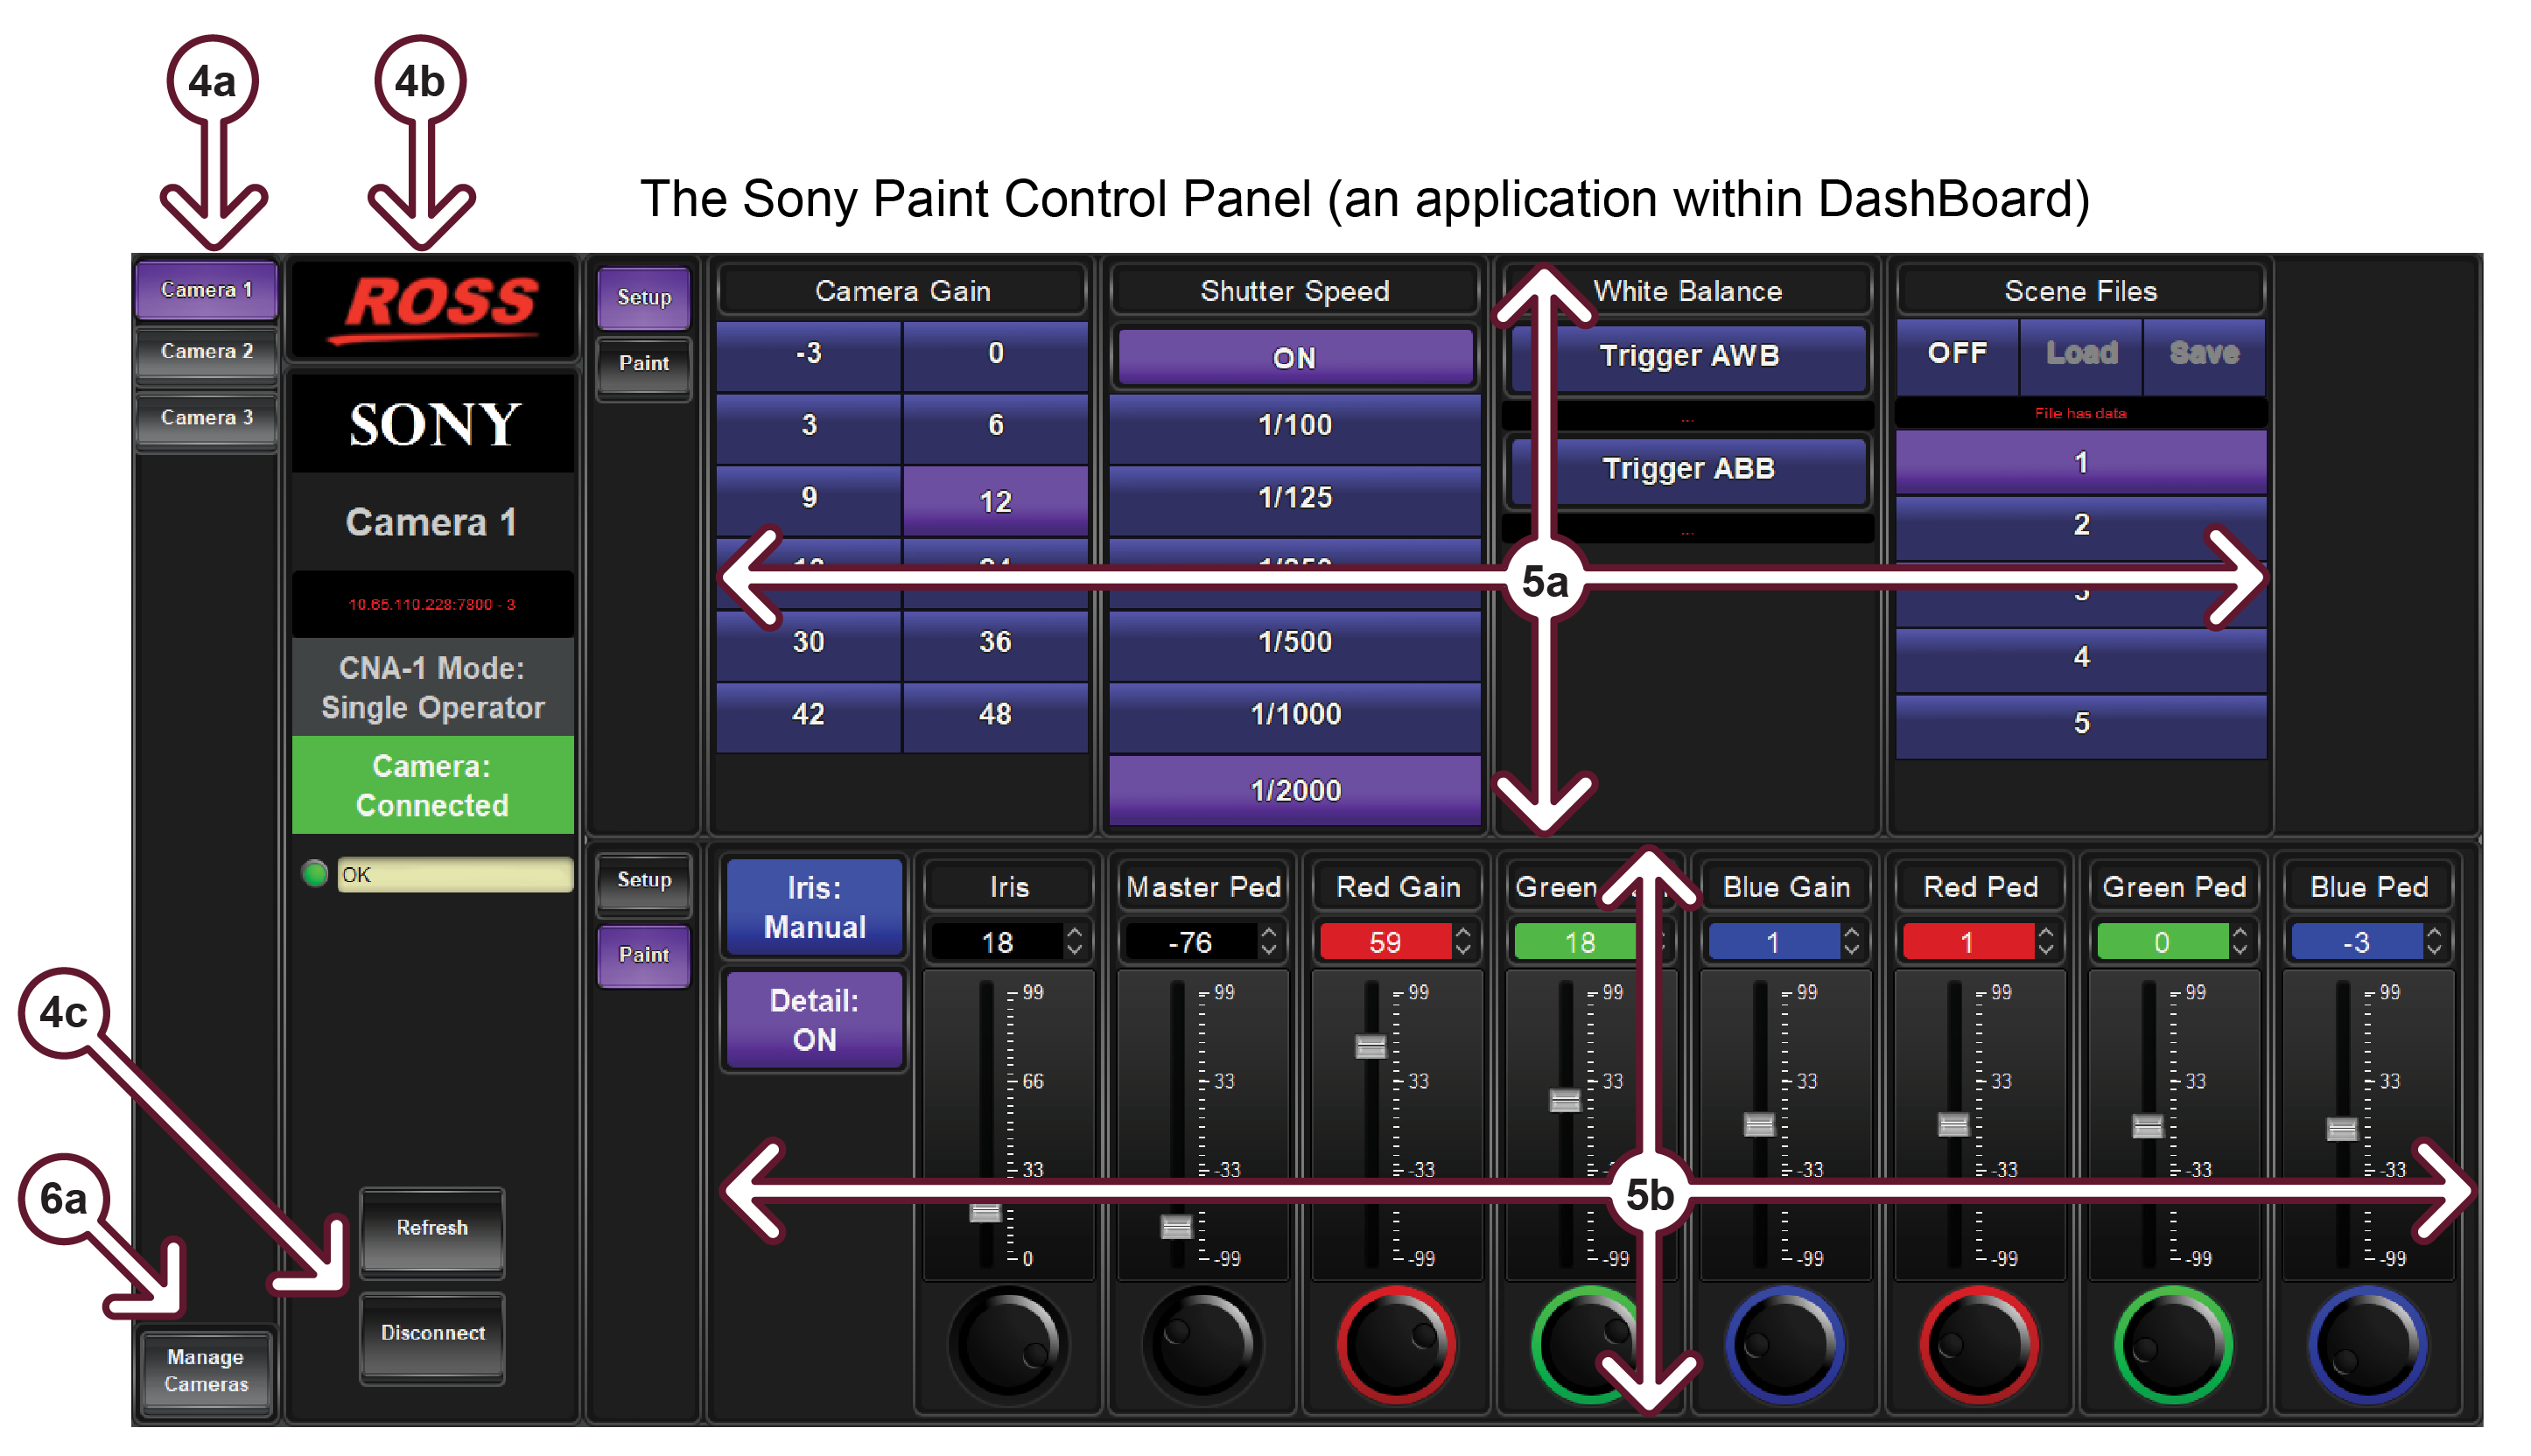Toggle Iris Manual mode button
2531x1456 pixels.
click(x=814, y=906)
